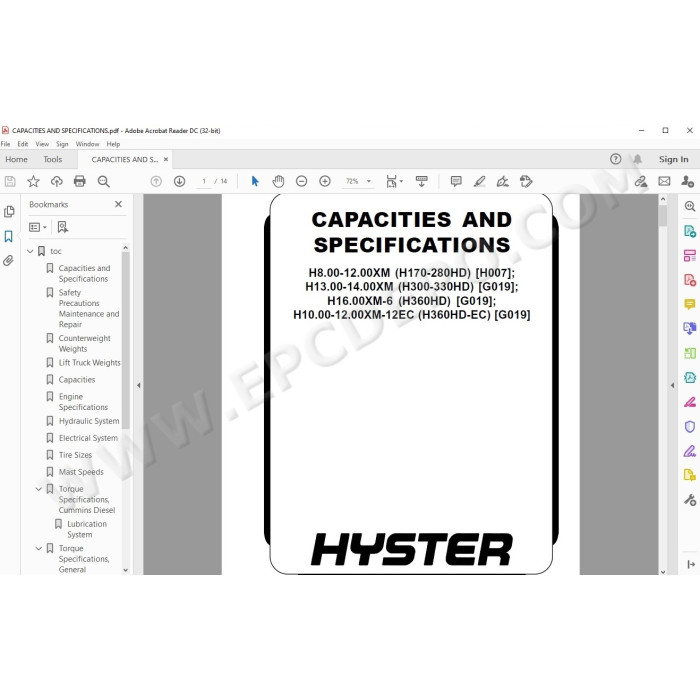
Task: Jump to Mast Speeds bookmark
Action: coord(81,472)
